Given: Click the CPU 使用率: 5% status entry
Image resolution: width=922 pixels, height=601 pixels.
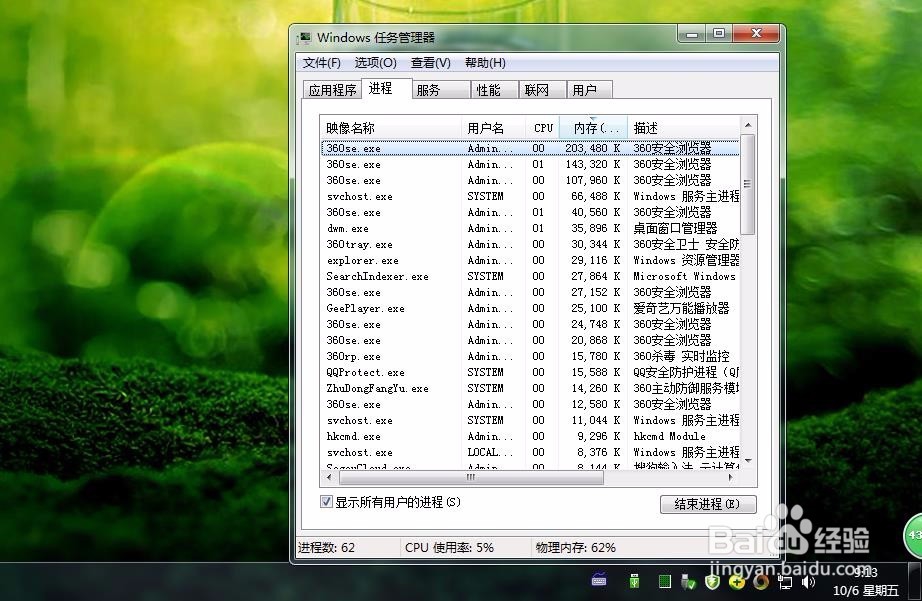Looking at the screenshot, I should 449,547.
